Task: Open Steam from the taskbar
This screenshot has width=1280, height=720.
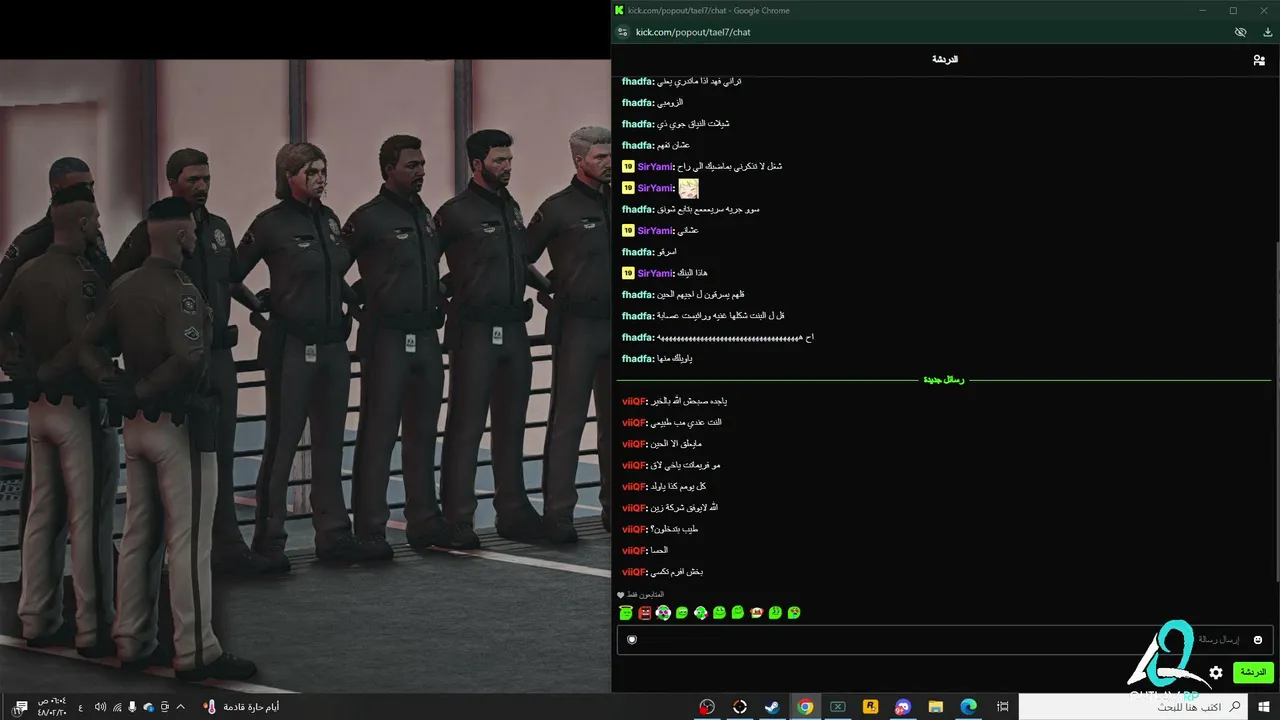Action: (772, 707)
